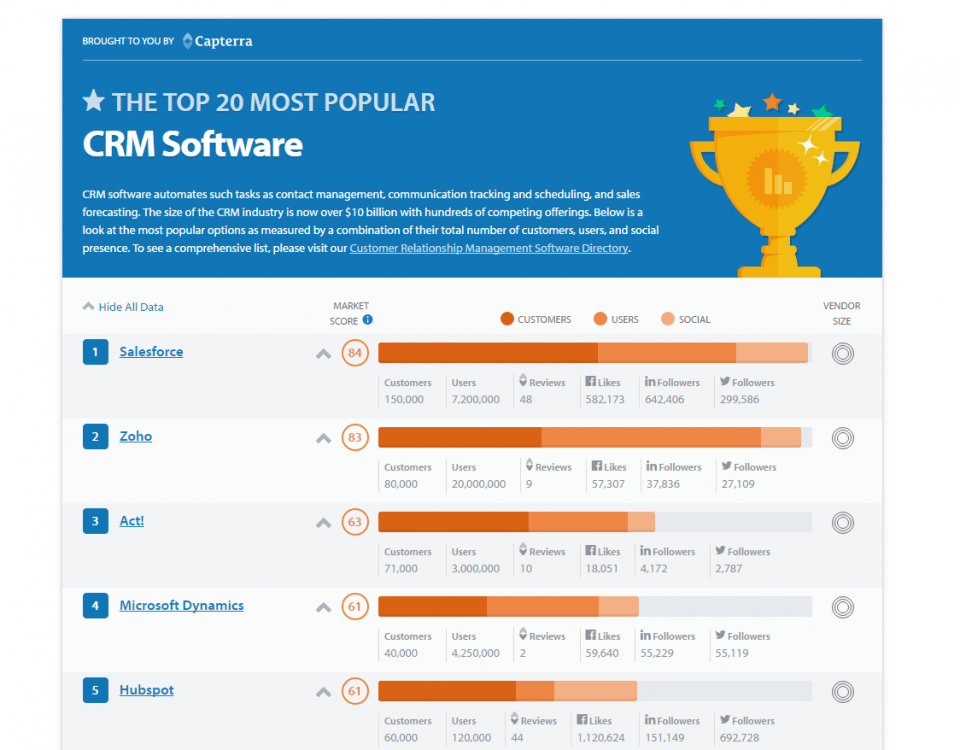Collapse the Salesforce data row chevron

tap(323, 354)
